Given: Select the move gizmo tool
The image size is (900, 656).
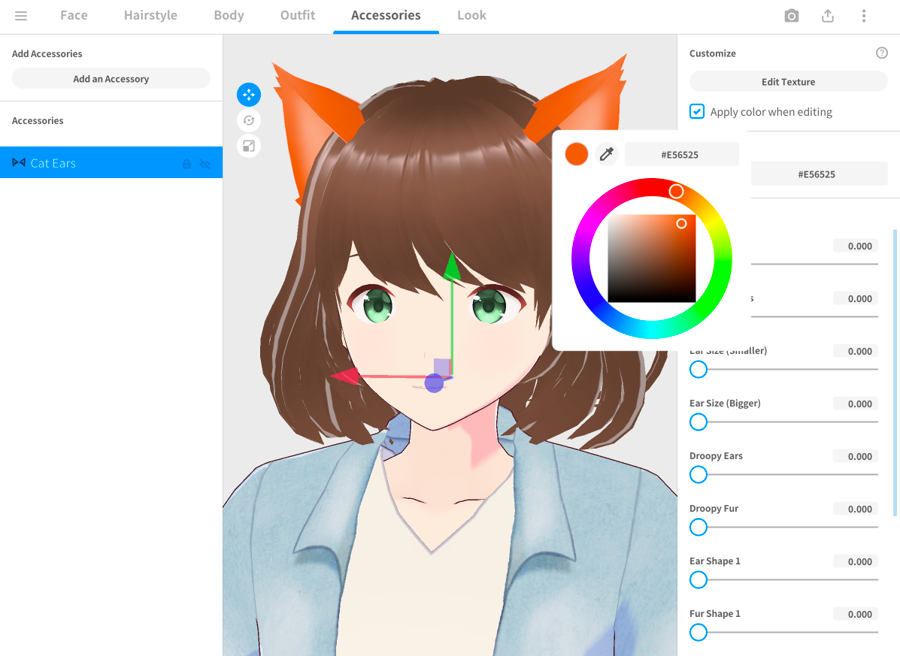Looking at the screenshot, I should coord(249,95).
